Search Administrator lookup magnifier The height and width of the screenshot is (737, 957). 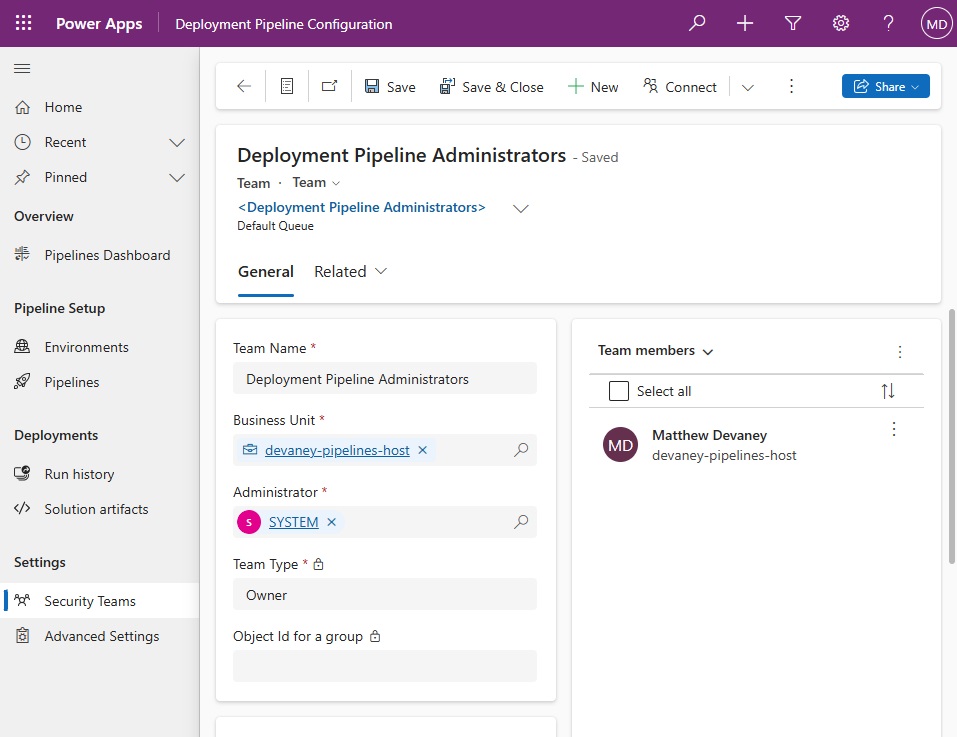(x=521, y=522)
